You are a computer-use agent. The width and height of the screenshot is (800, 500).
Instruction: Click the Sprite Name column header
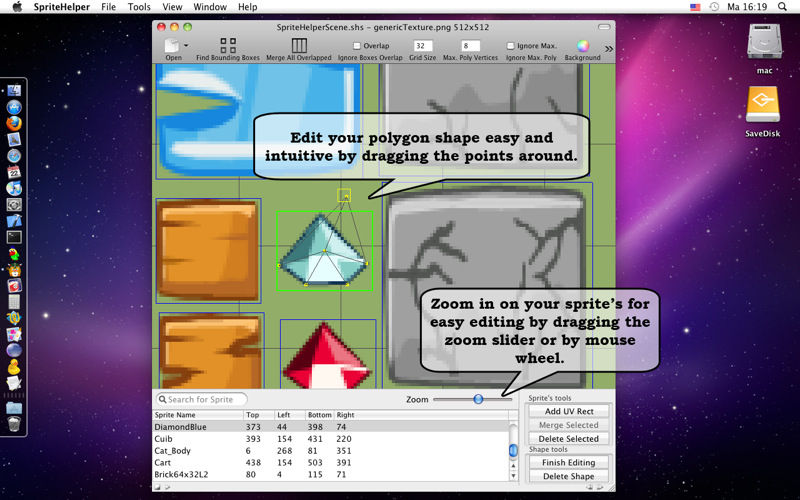click(x=198, y=415)
